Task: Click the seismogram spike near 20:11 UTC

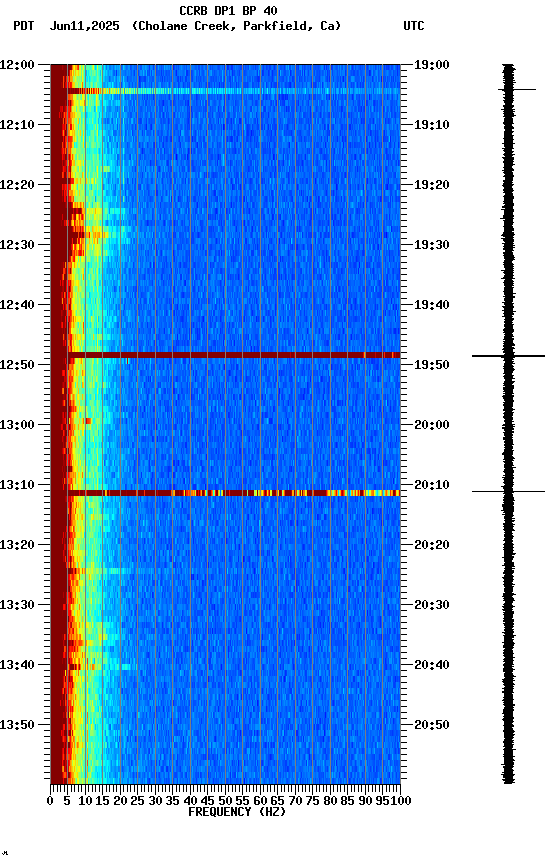Action: [508, 491]
